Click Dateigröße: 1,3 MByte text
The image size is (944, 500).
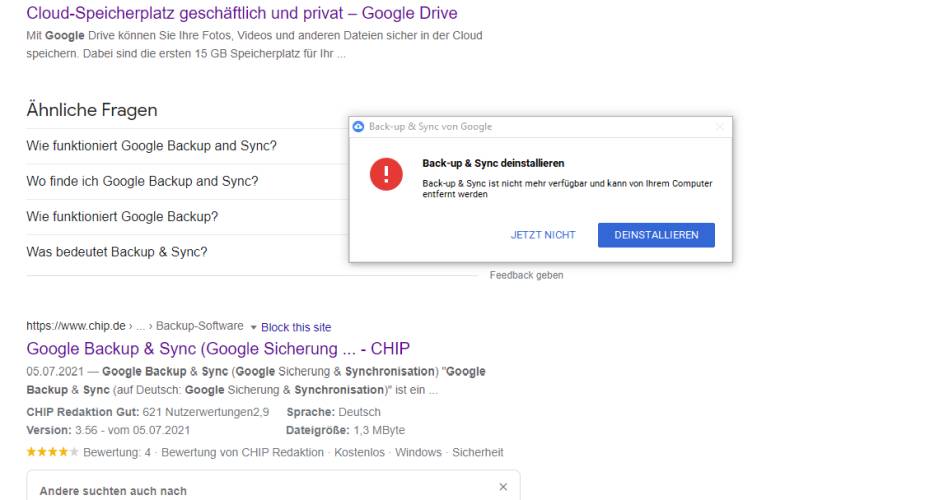click(x=346, y=430)
